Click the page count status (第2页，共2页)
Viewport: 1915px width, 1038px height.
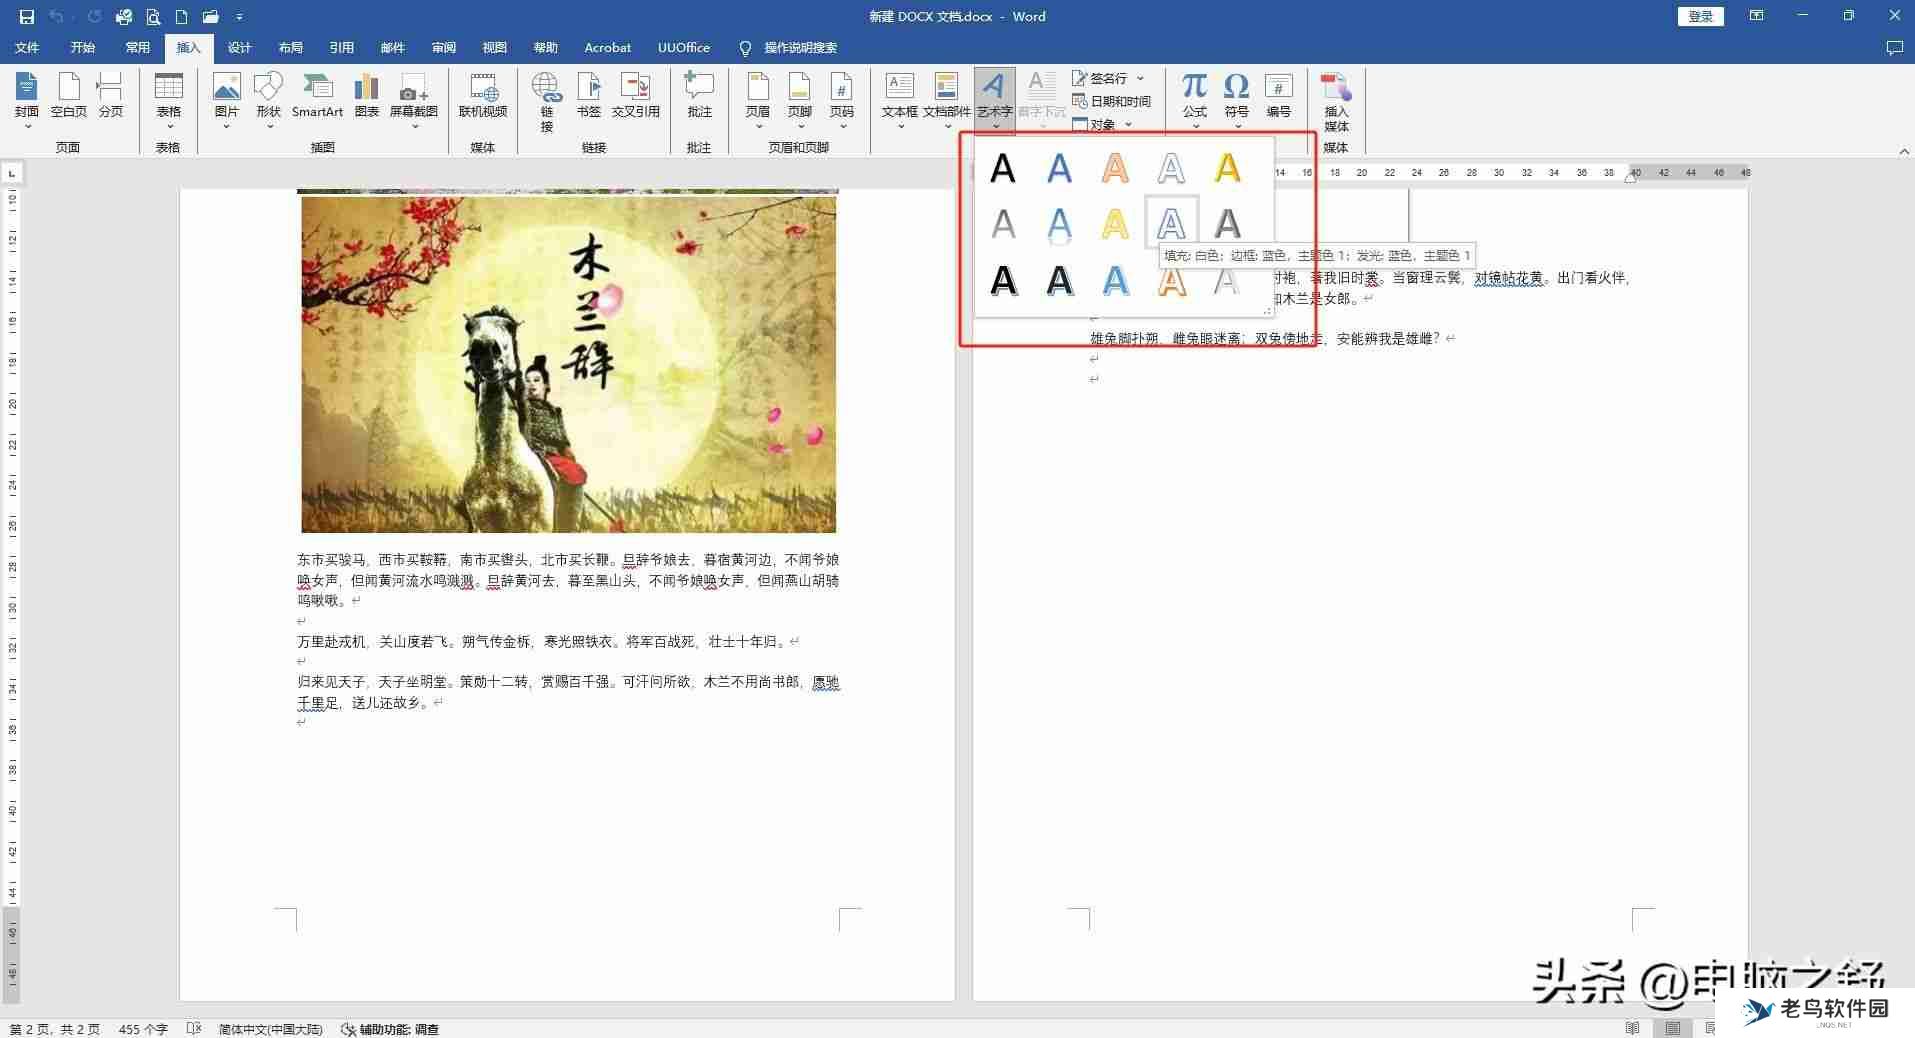pos(55,1029)
